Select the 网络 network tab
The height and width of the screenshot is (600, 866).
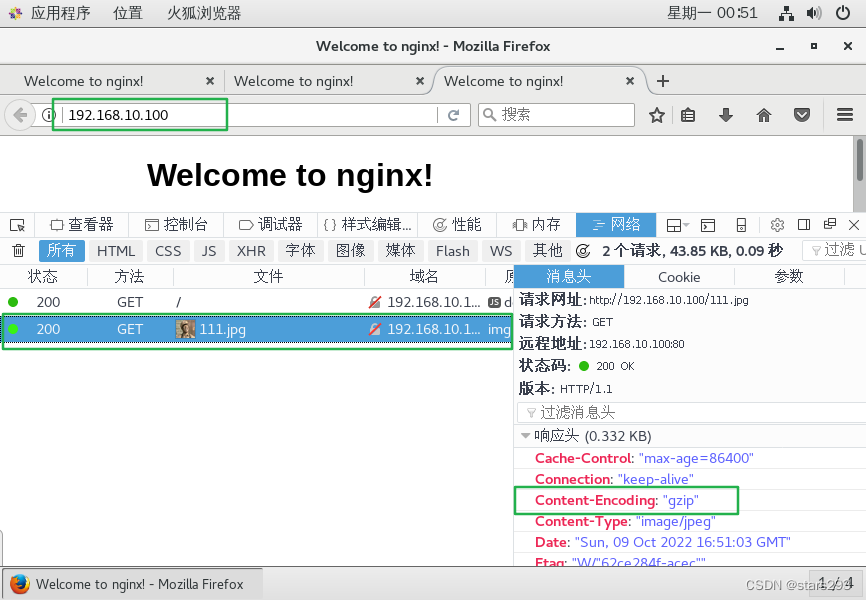click(616, 225)
